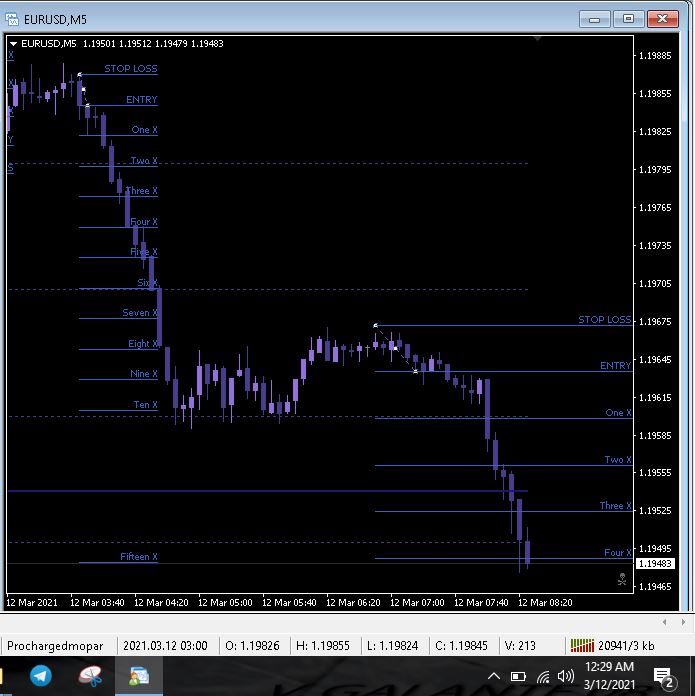
Task: Open the volume speaker tray icon
Action: pos(565,676)
